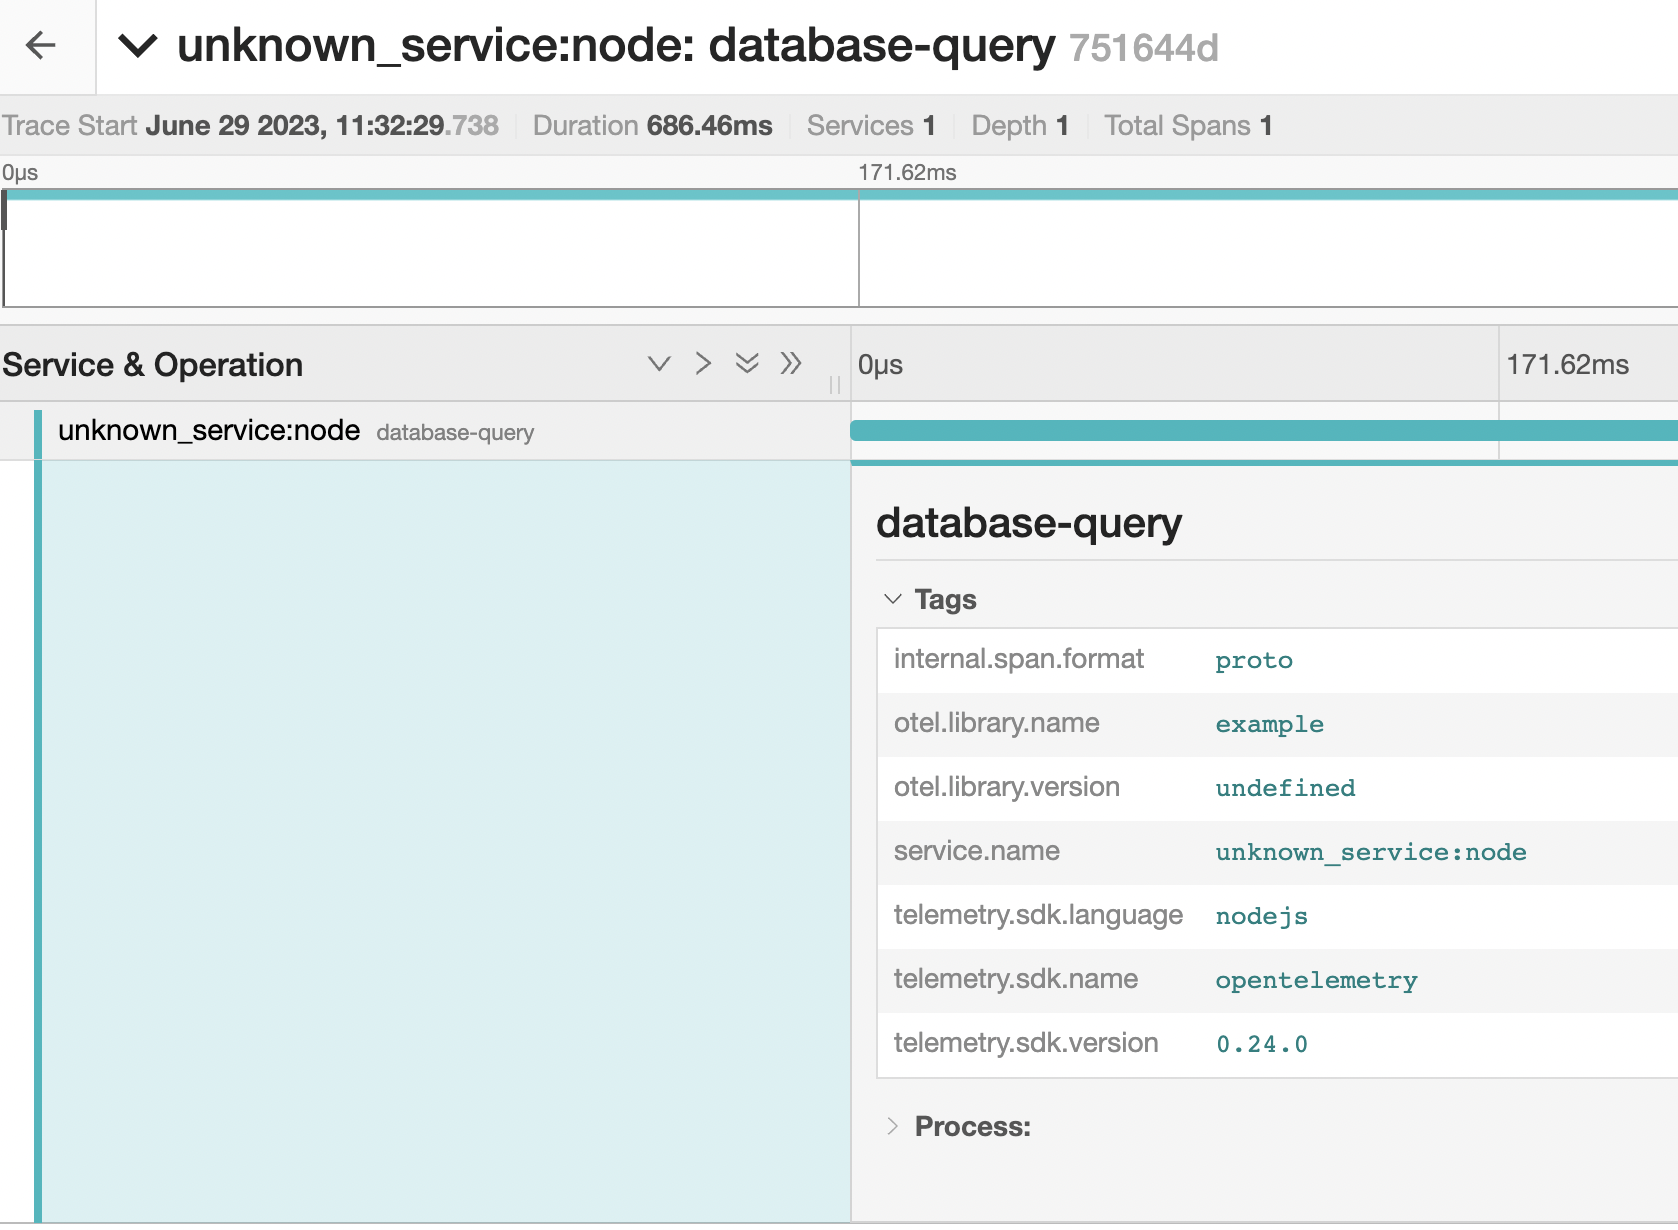Select the telemetry.sdk.language 'nodejs' value
Screen dimensions: 1678x1230
(x=1261, y=916)
